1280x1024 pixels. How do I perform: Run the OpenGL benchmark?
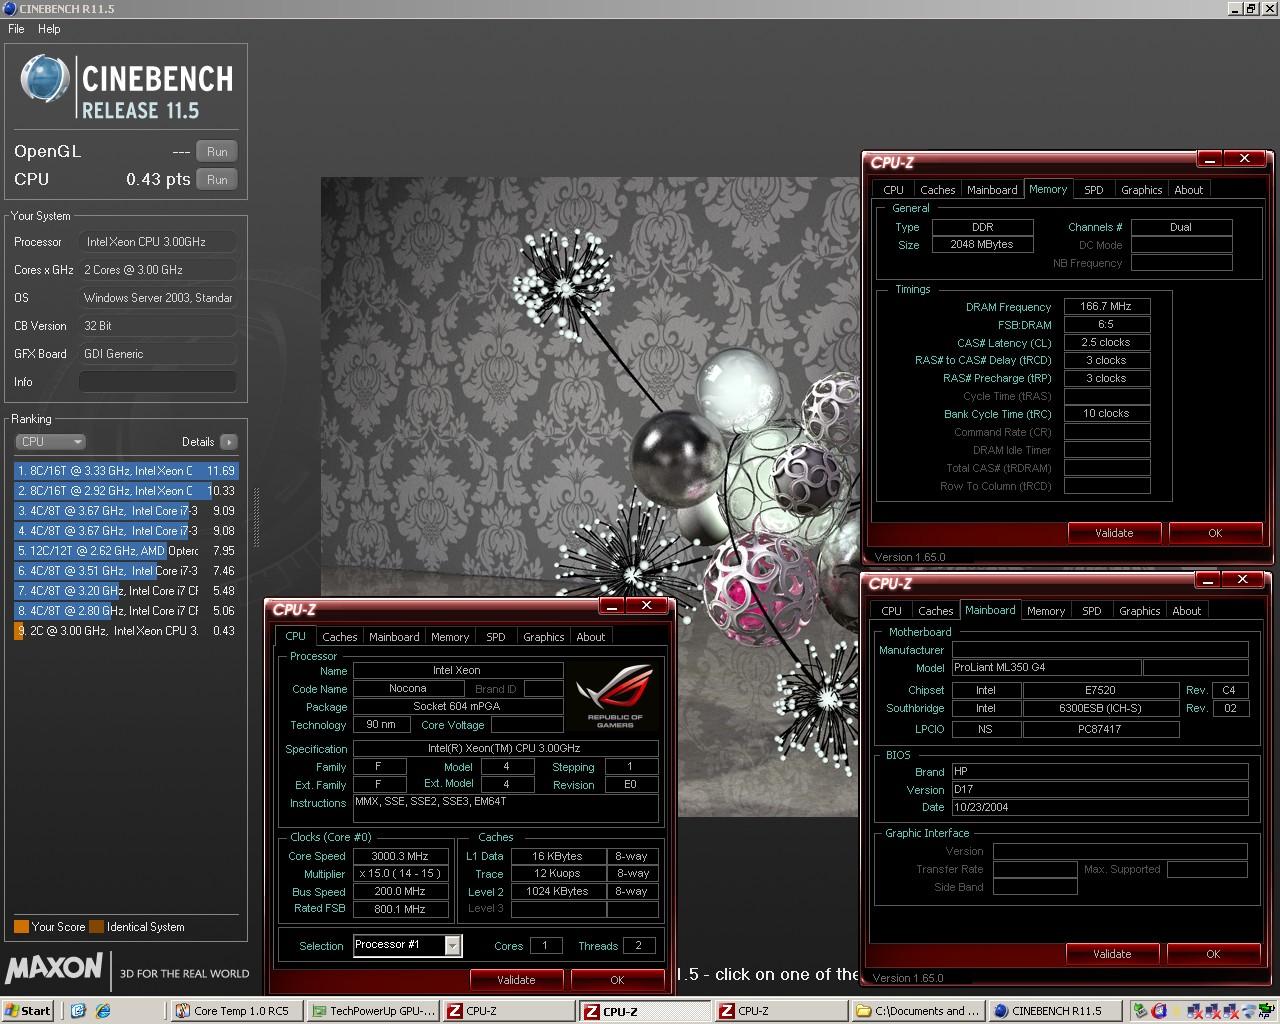(x=217, y=152)
